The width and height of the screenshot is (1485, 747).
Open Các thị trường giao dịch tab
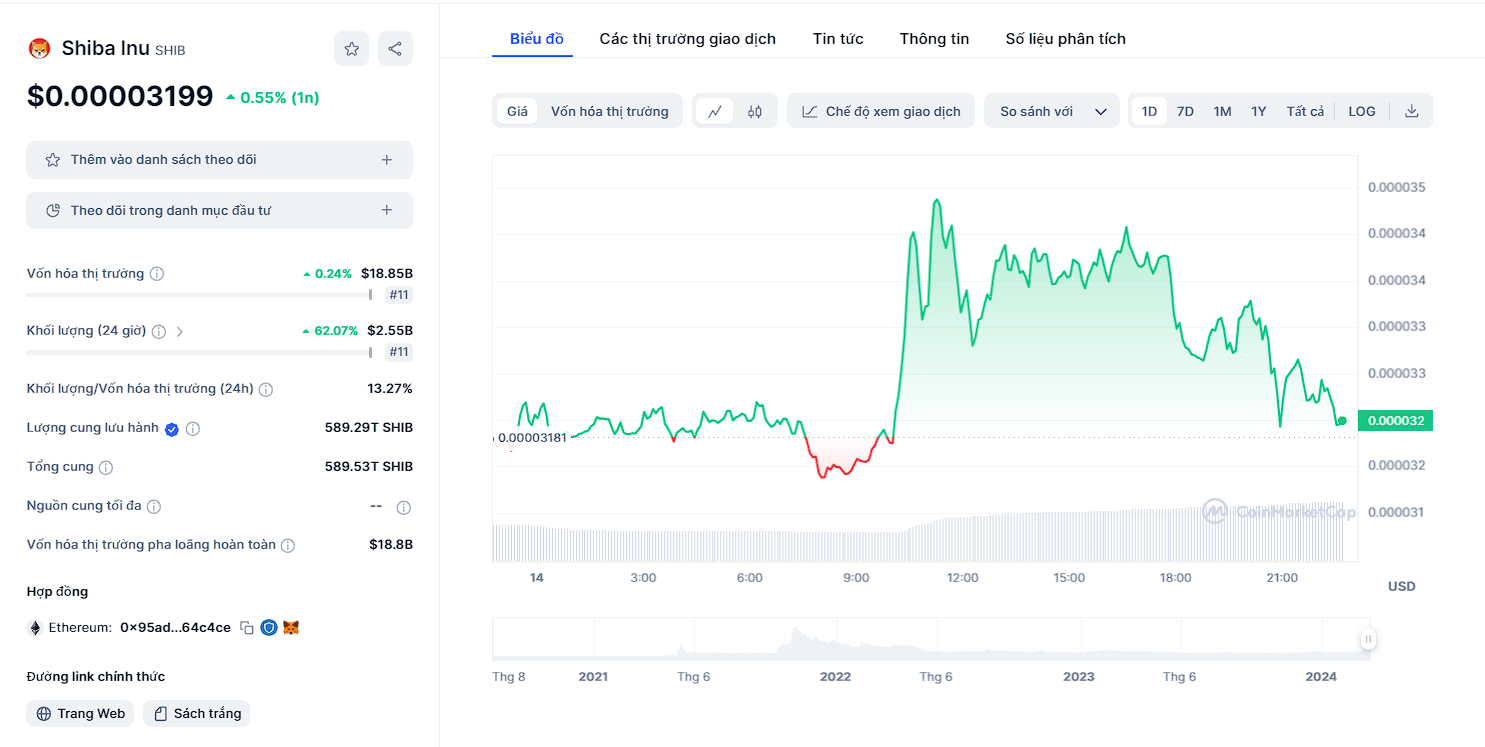[x=688, y=39]
